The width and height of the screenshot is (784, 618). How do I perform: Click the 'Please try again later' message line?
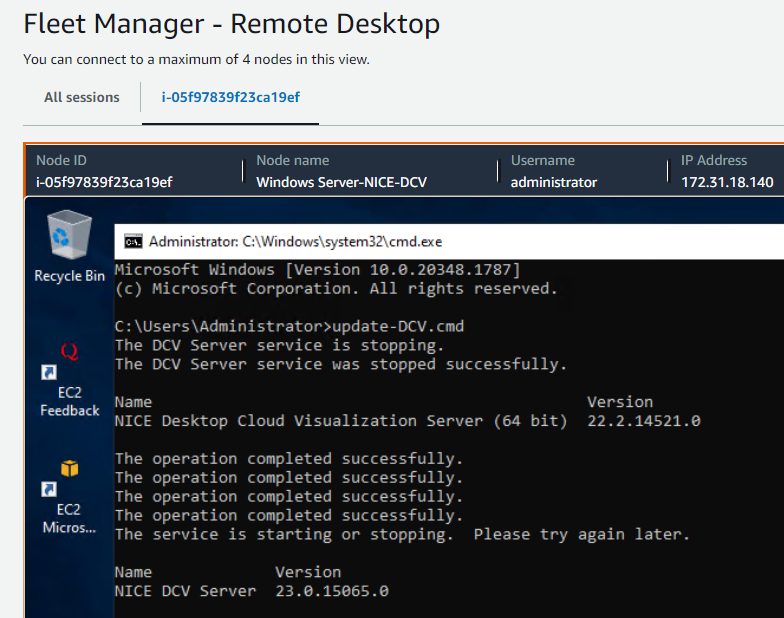click(402, 534)
